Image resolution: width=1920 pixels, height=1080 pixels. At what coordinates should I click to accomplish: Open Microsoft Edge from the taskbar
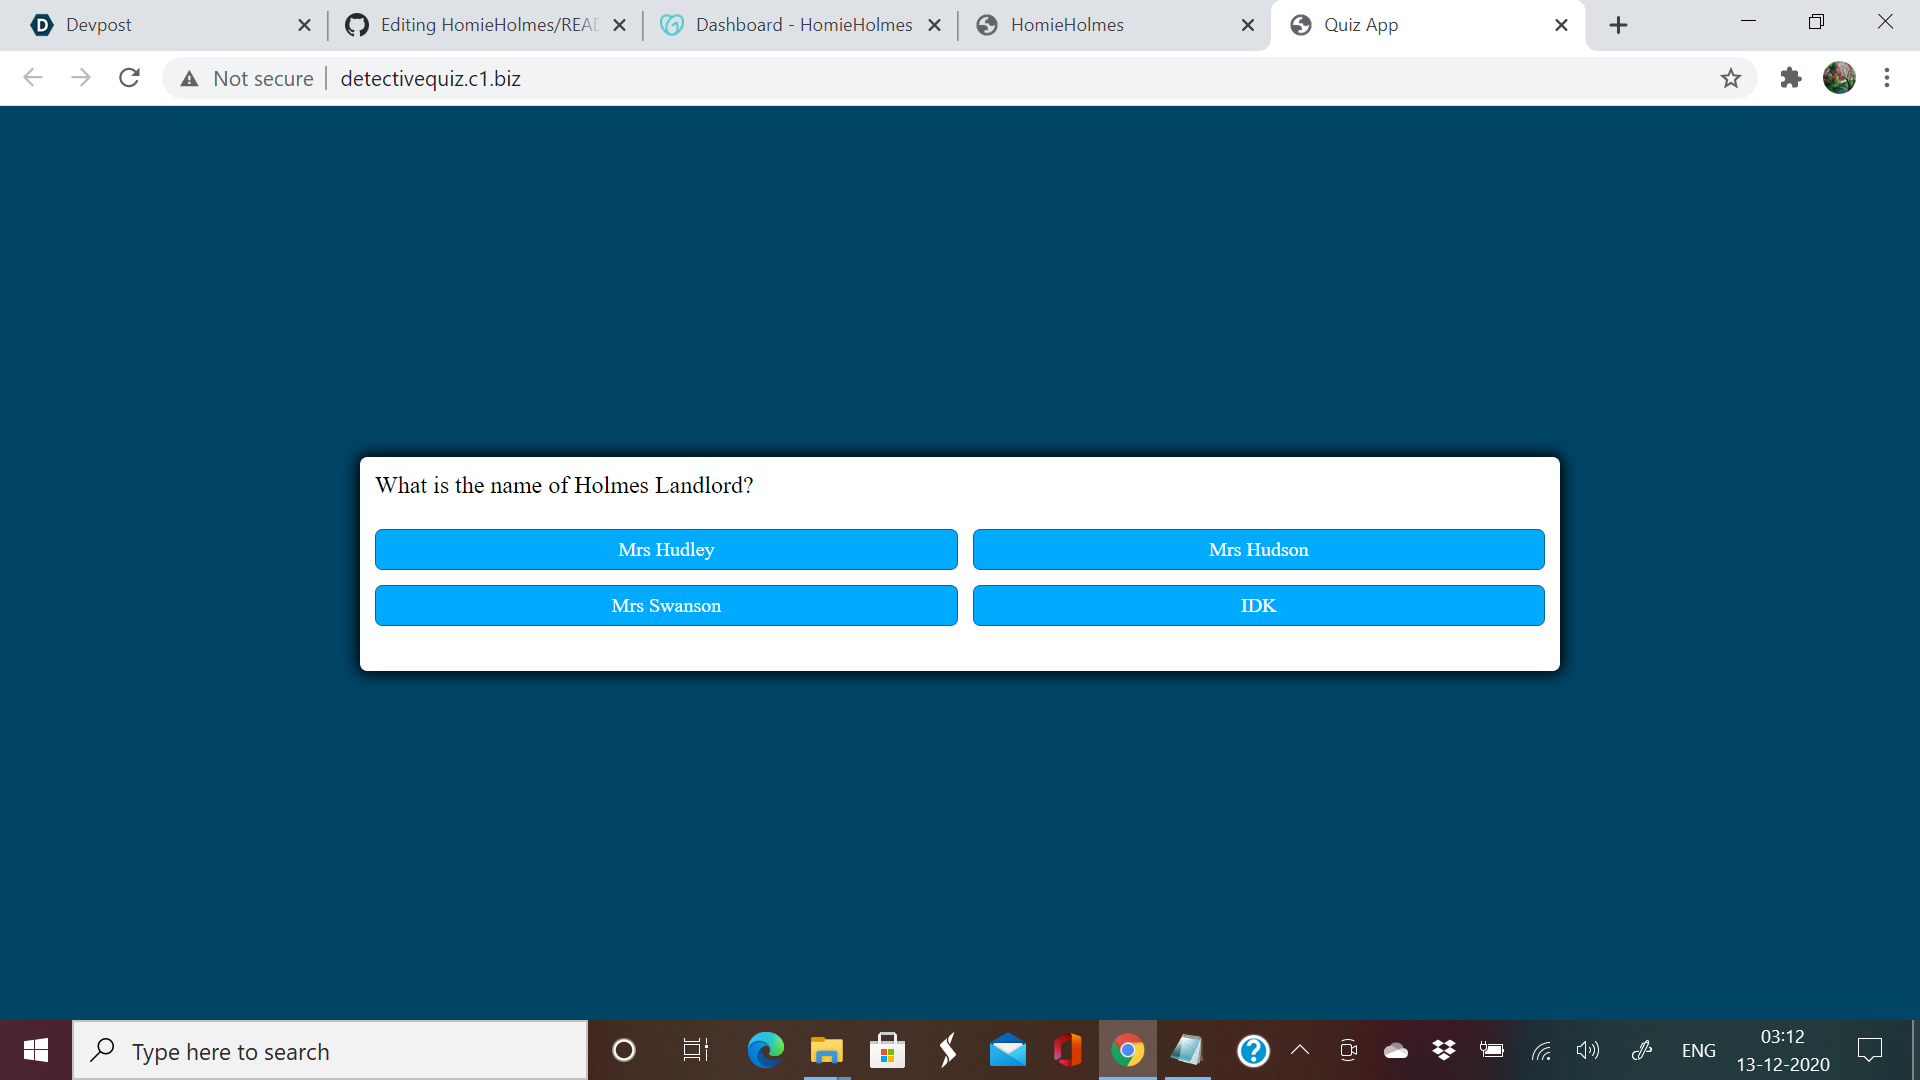(x=765, y=1051)
